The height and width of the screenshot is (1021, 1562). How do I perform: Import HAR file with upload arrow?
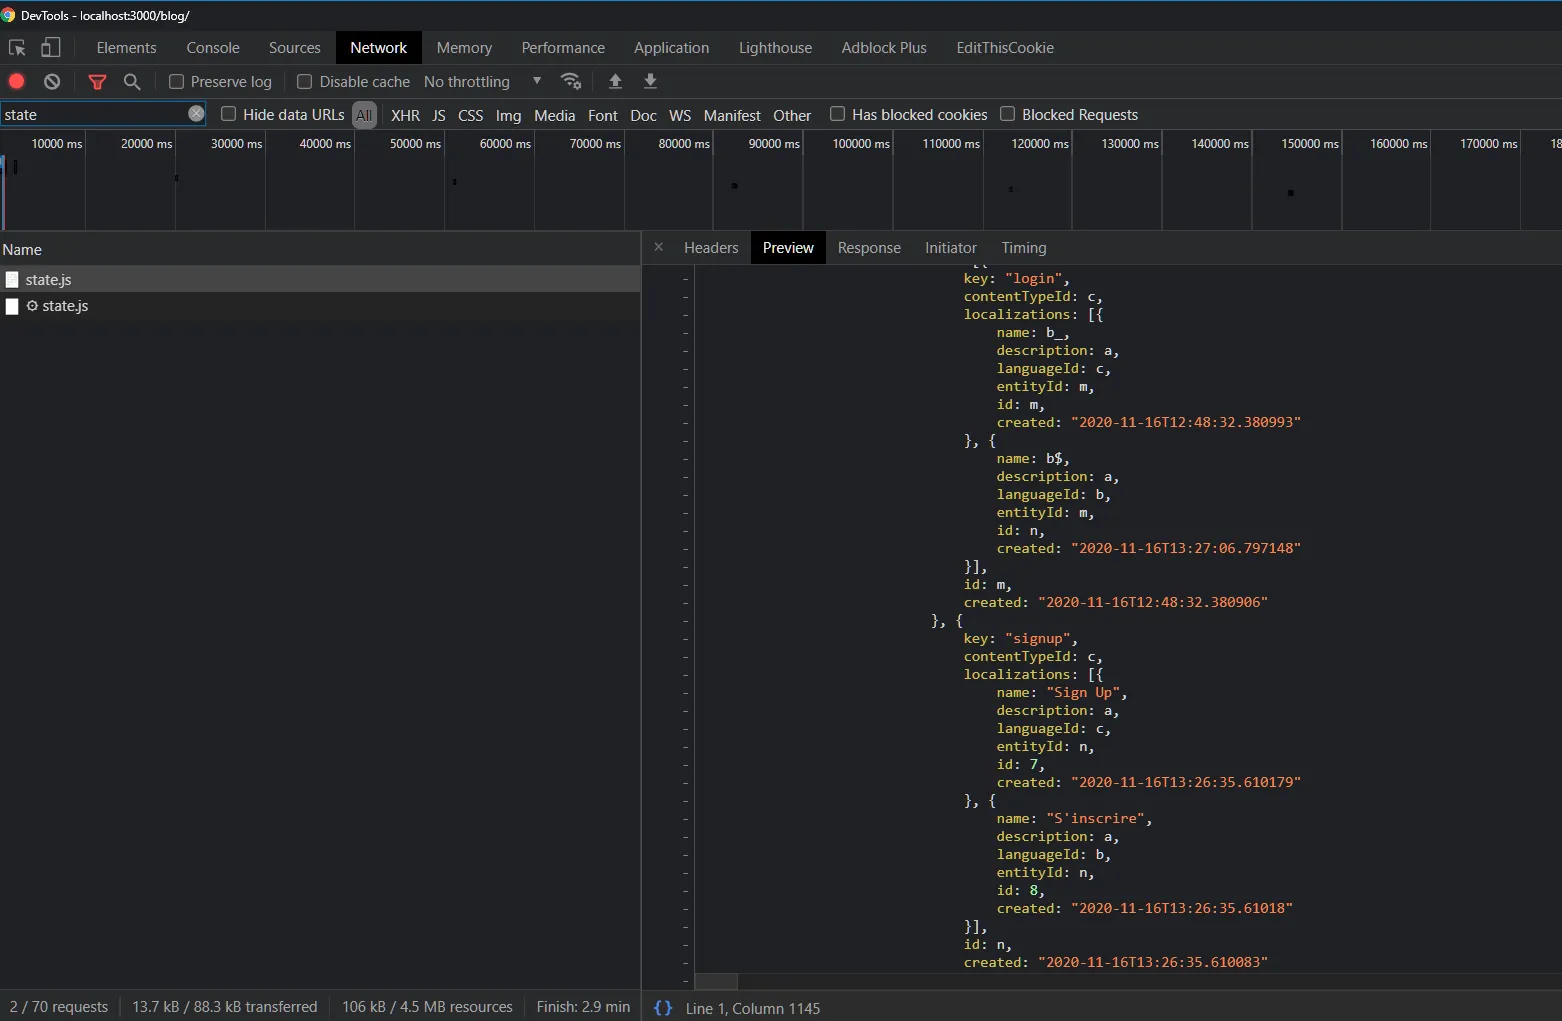[615, 82]
